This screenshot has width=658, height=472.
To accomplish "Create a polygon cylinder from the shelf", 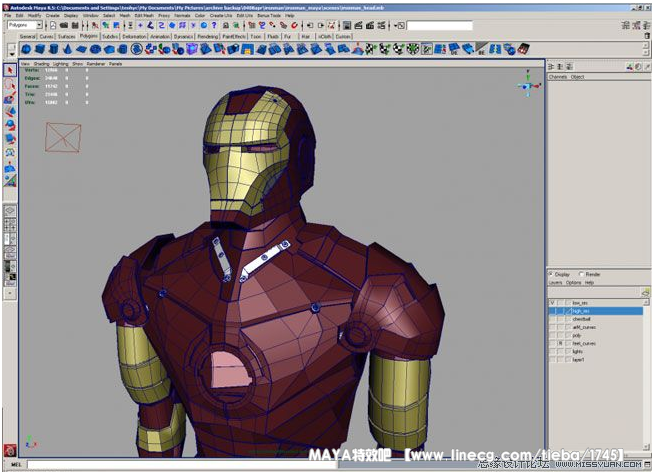I will (x=54, y=50).
